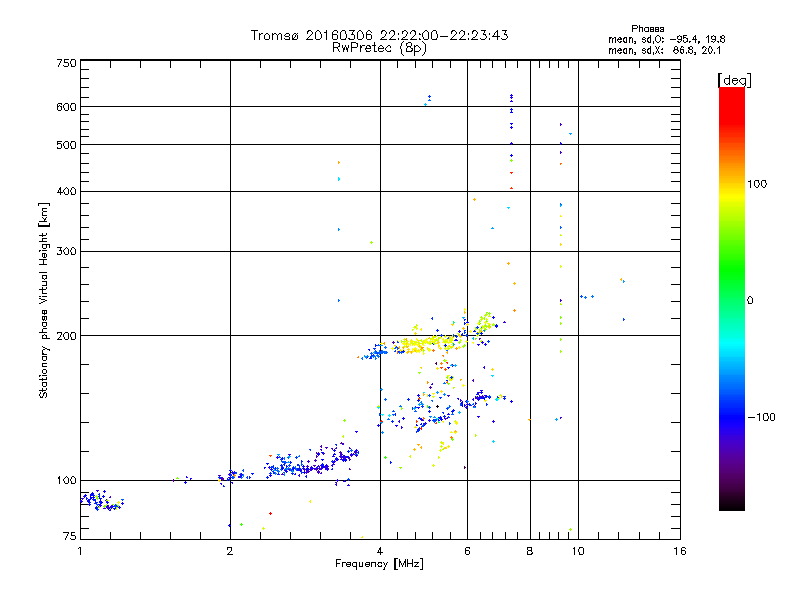The image size is (800, 600).
Task: Click the 'RwPretec (8p)' subtitle
Action: tap(379, 48)
